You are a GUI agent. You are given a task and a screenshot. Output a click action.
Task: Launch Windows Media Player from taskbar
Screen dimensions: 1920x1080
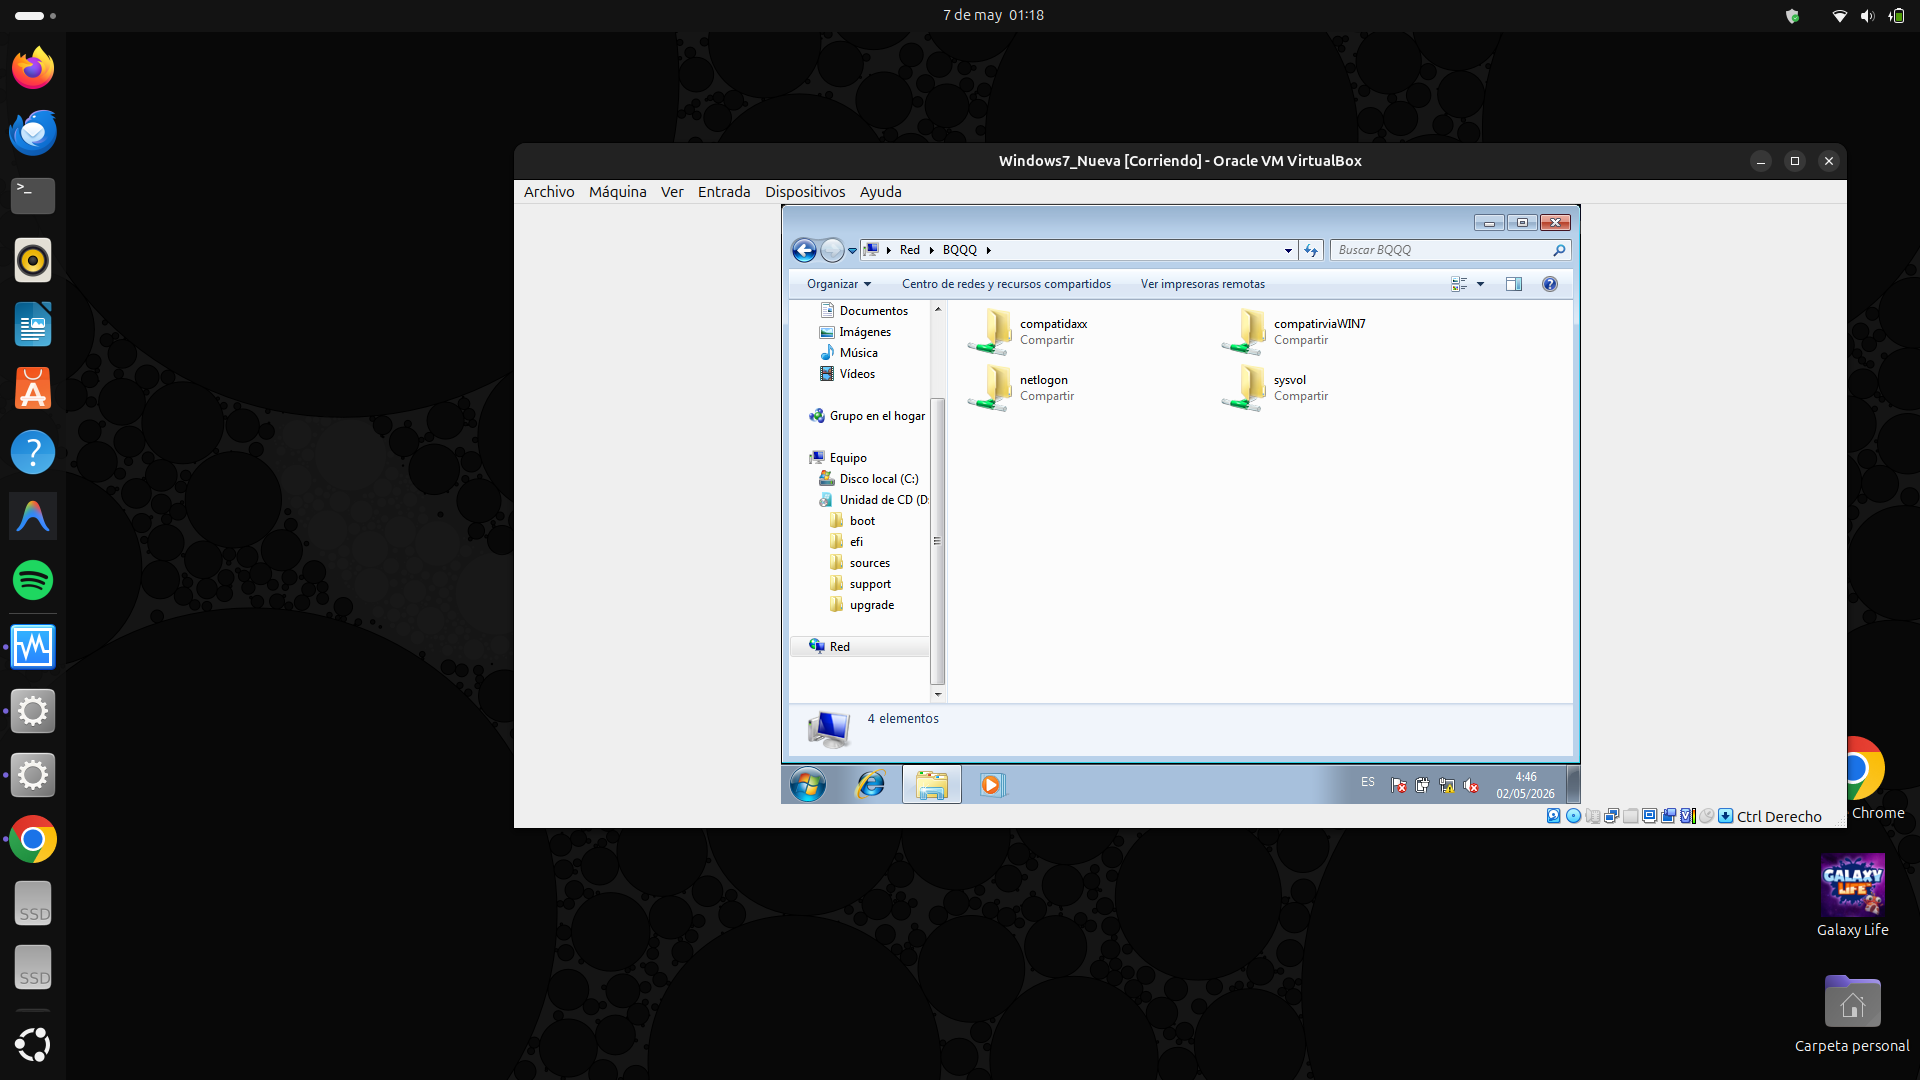(991, 785)
